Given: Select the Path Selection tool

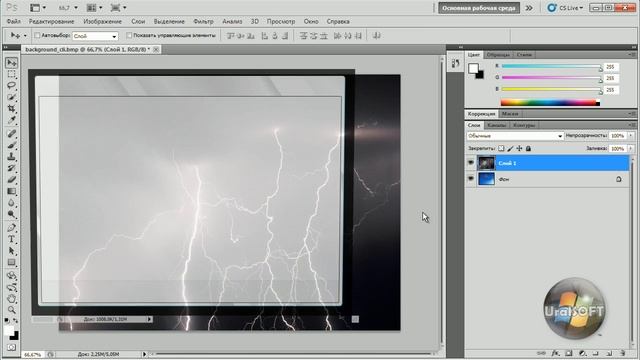Looking at the screenshot, I should 11,251.
